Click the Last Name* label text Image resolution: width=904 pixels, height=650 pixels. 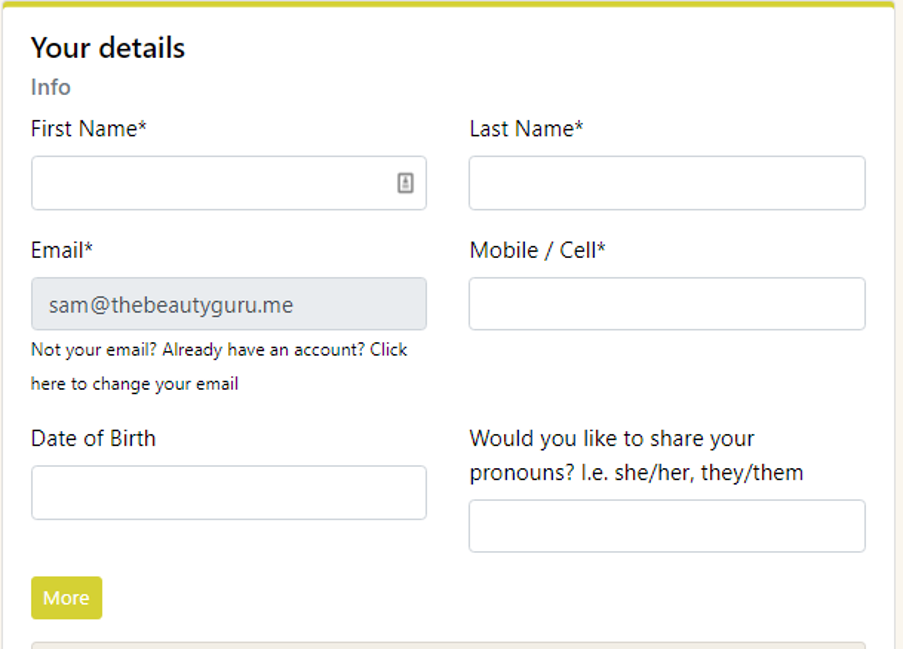[x=526, y=129]
